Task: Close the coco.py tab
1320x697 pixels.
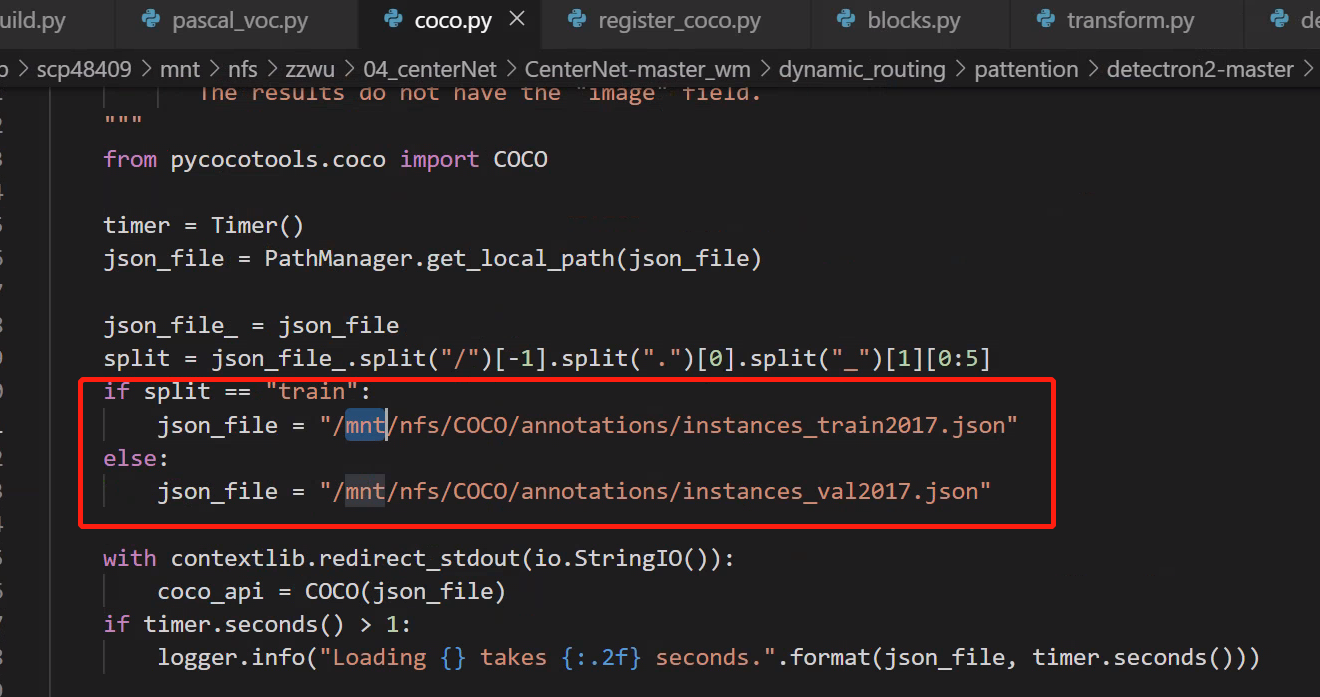Action: (517, 19)
